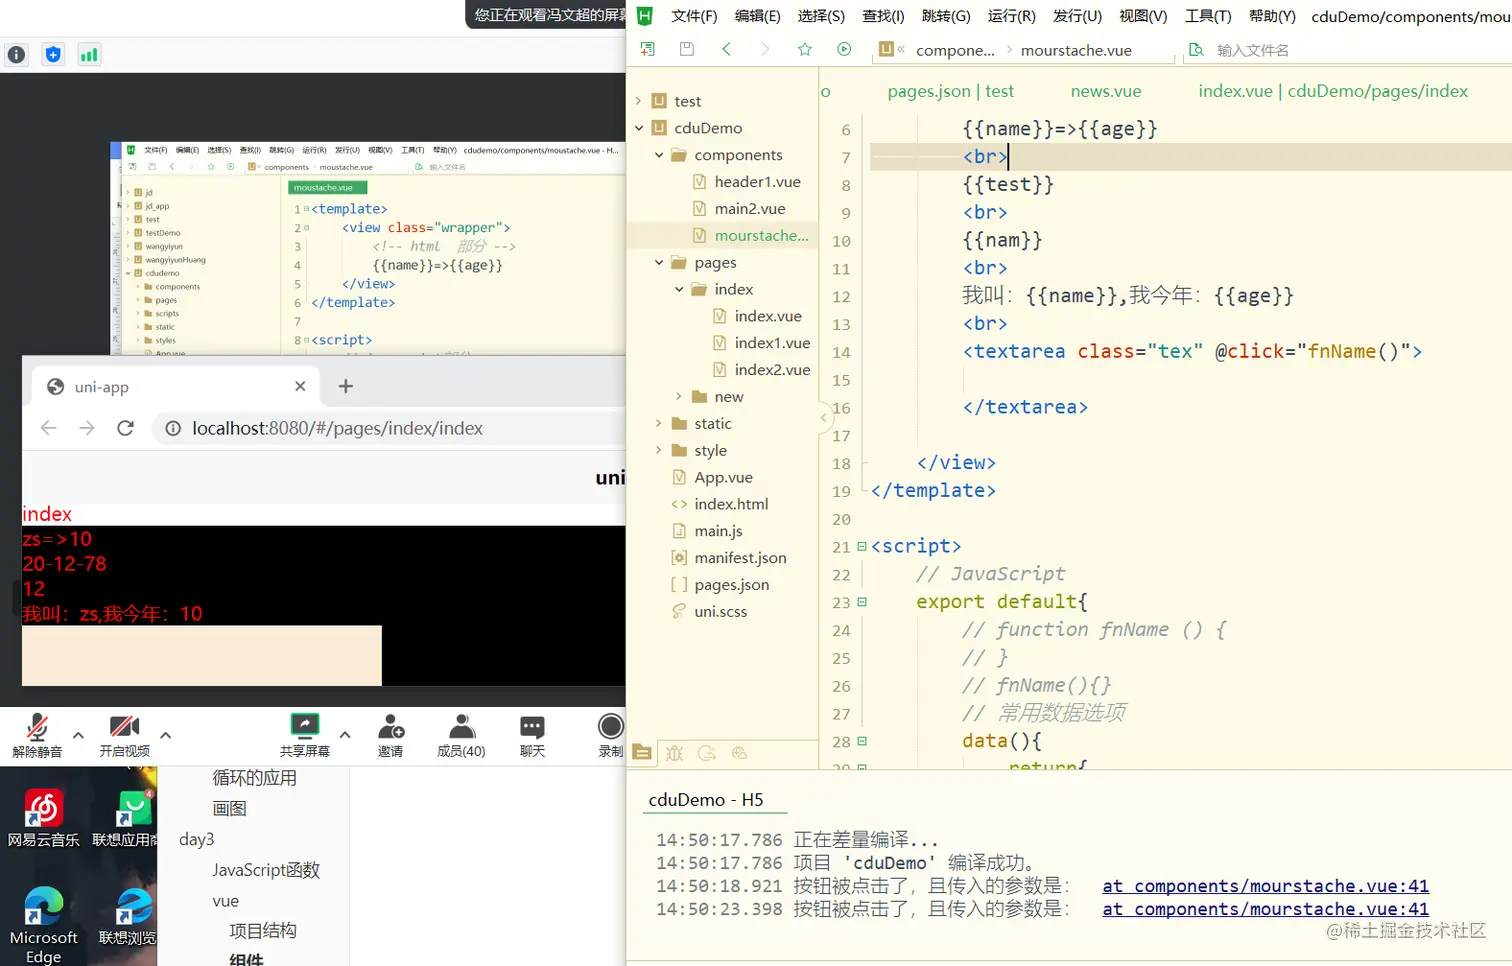The width and height of the screenshot is (1512, 966).
Task: Click the browser back arrow
Action: pos(48,428)
